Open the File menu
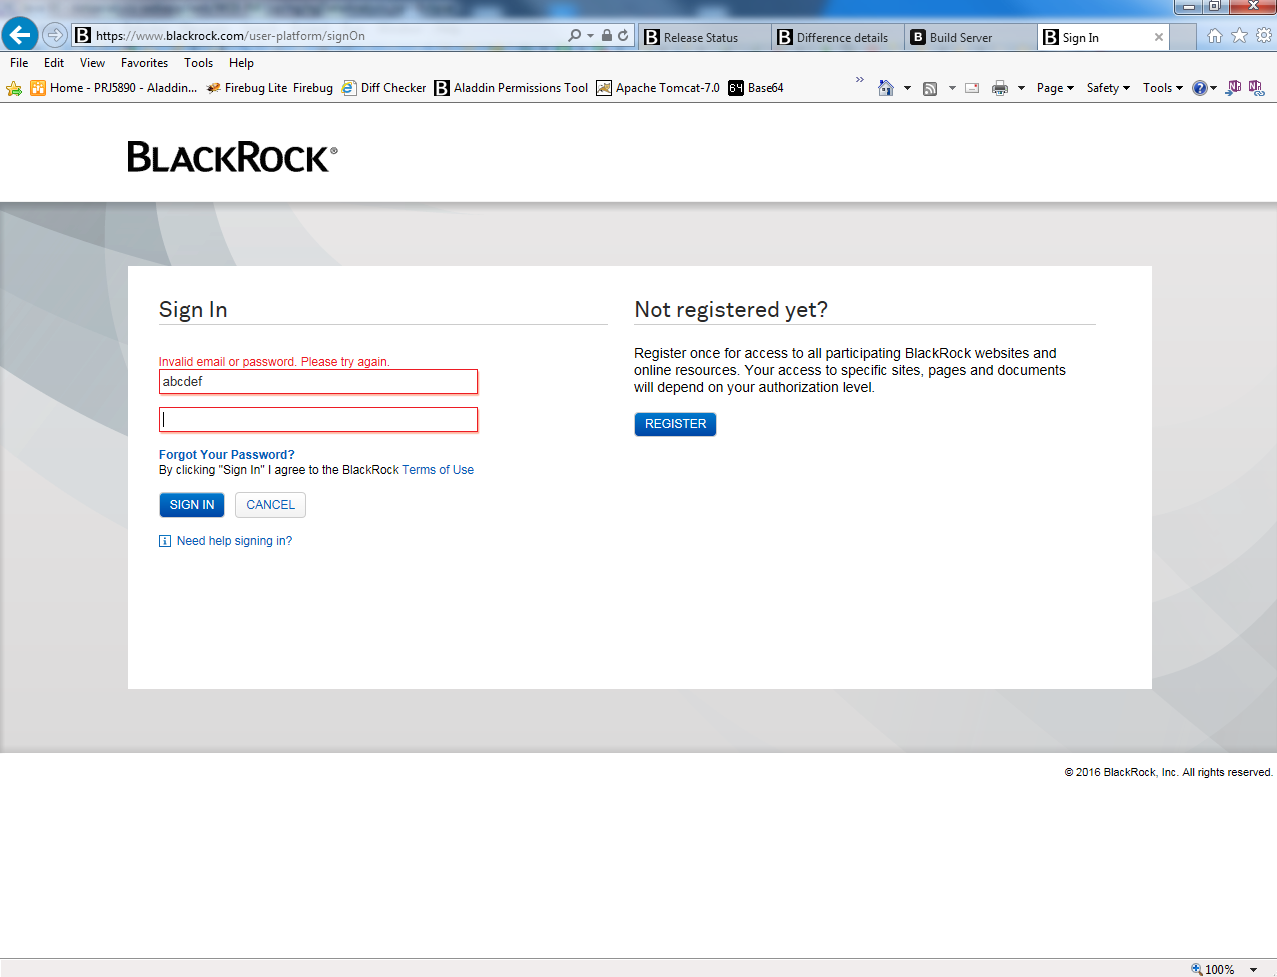 pos(19,63)
